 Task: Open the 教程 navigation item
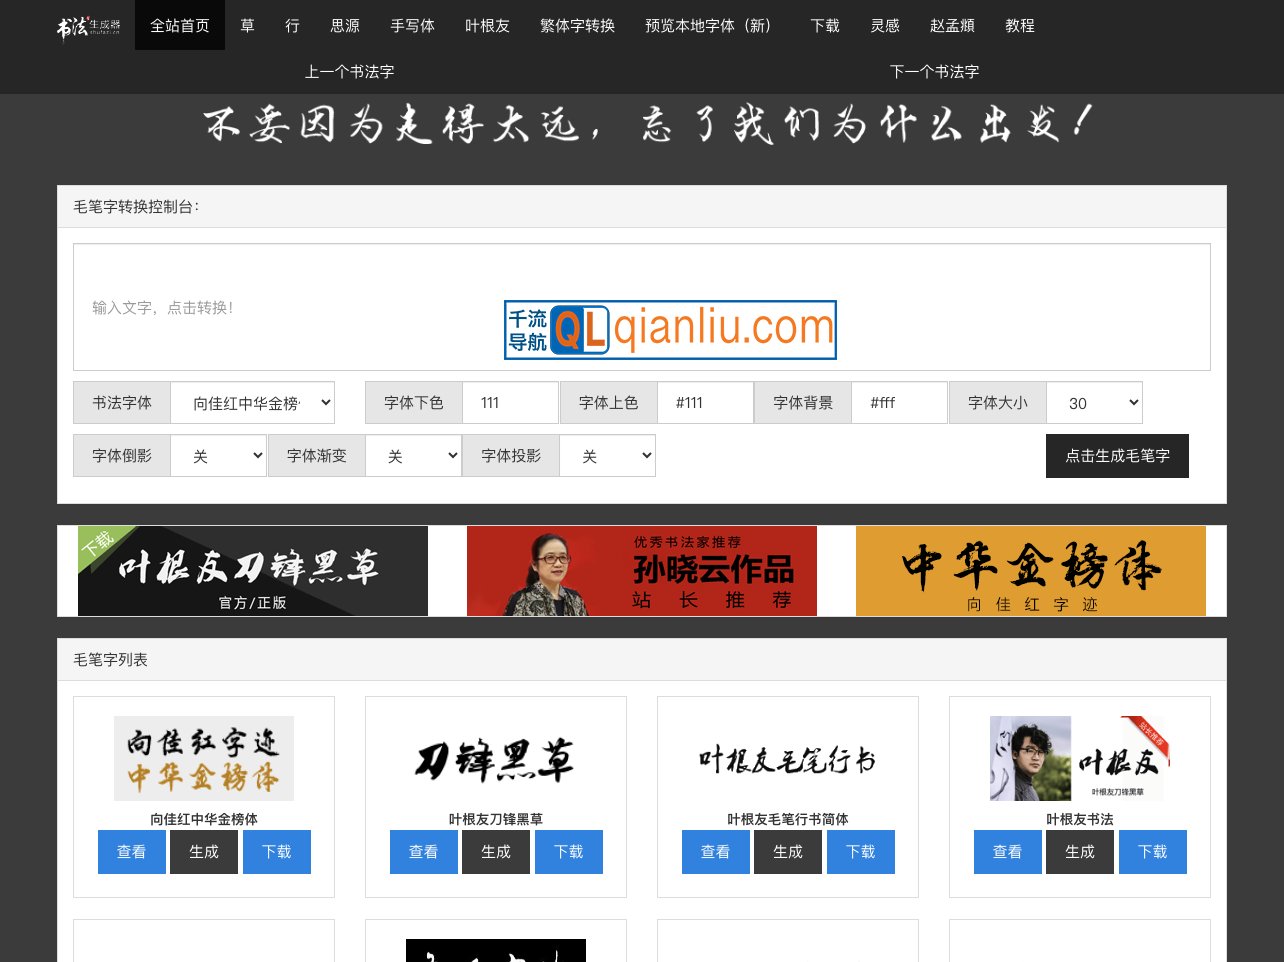(1020, 26)
